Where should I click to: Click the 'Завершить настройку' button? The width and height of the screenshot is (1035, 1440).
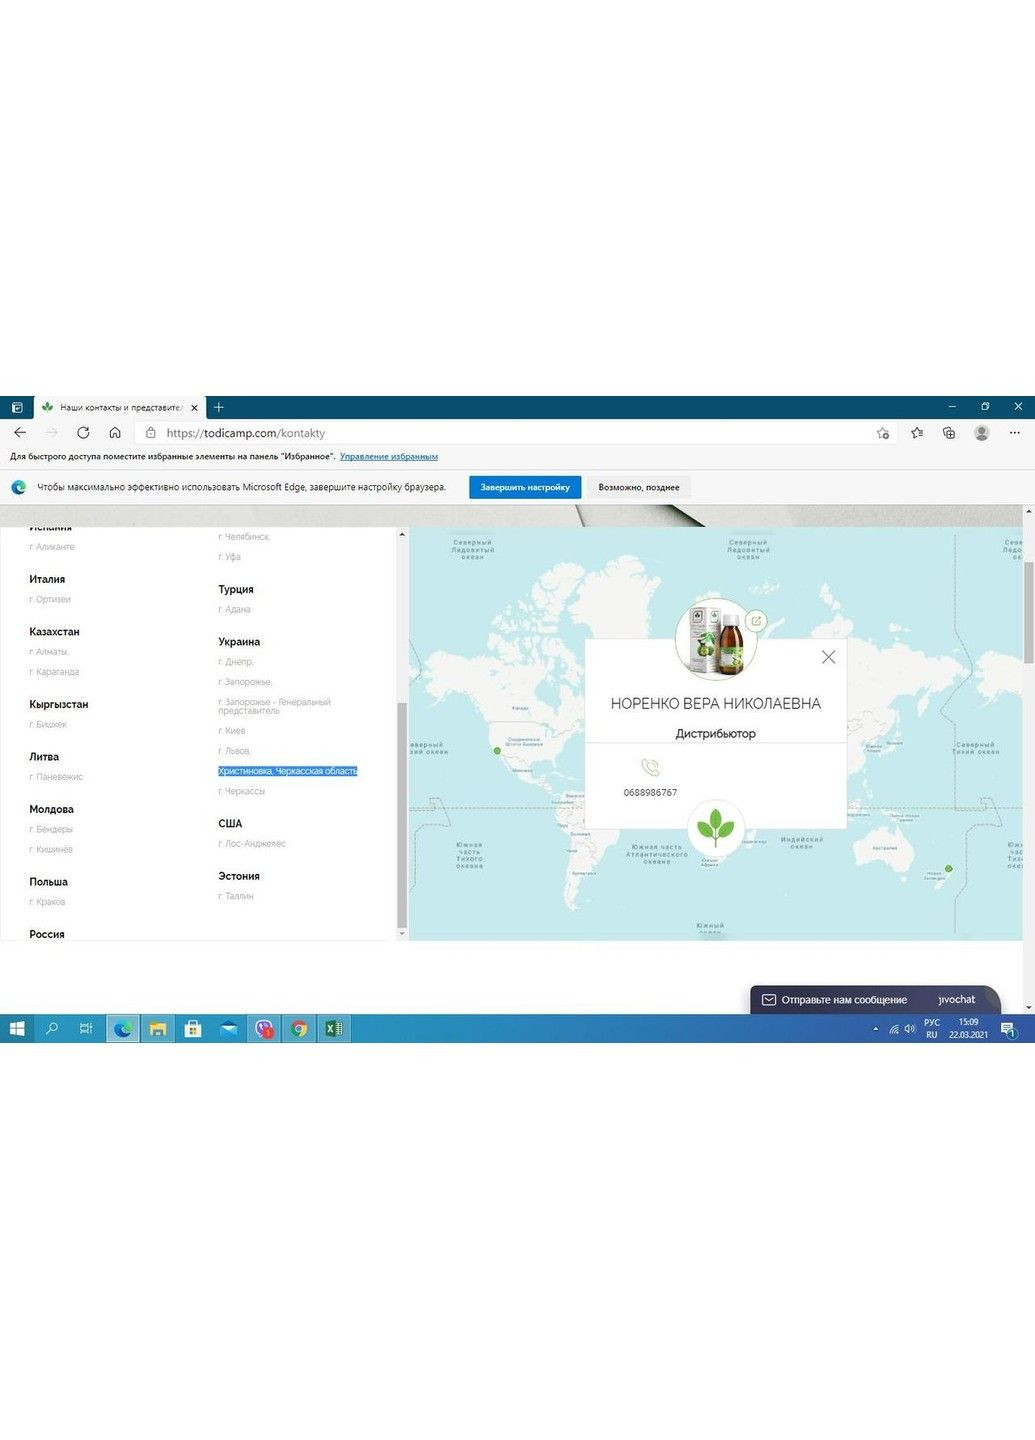pyautogui.click(x=525, y=487)
